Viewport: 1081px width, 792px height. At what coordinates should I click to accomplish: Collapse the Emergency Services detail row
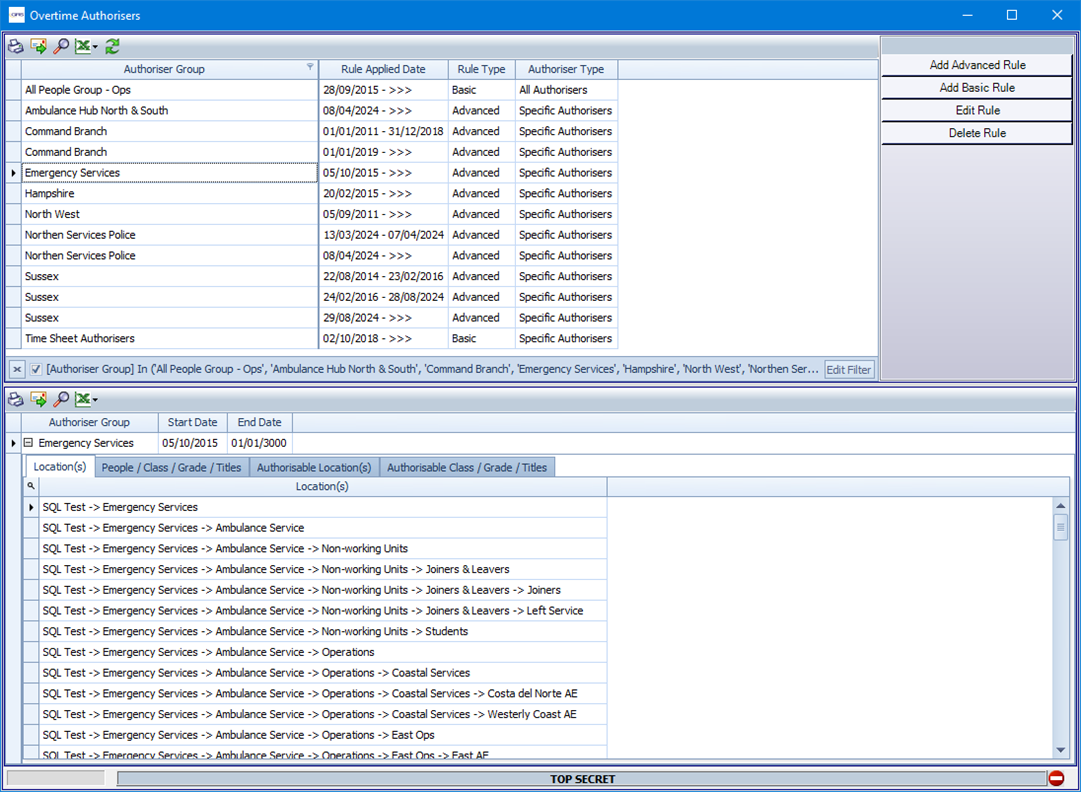coord(28,443)
